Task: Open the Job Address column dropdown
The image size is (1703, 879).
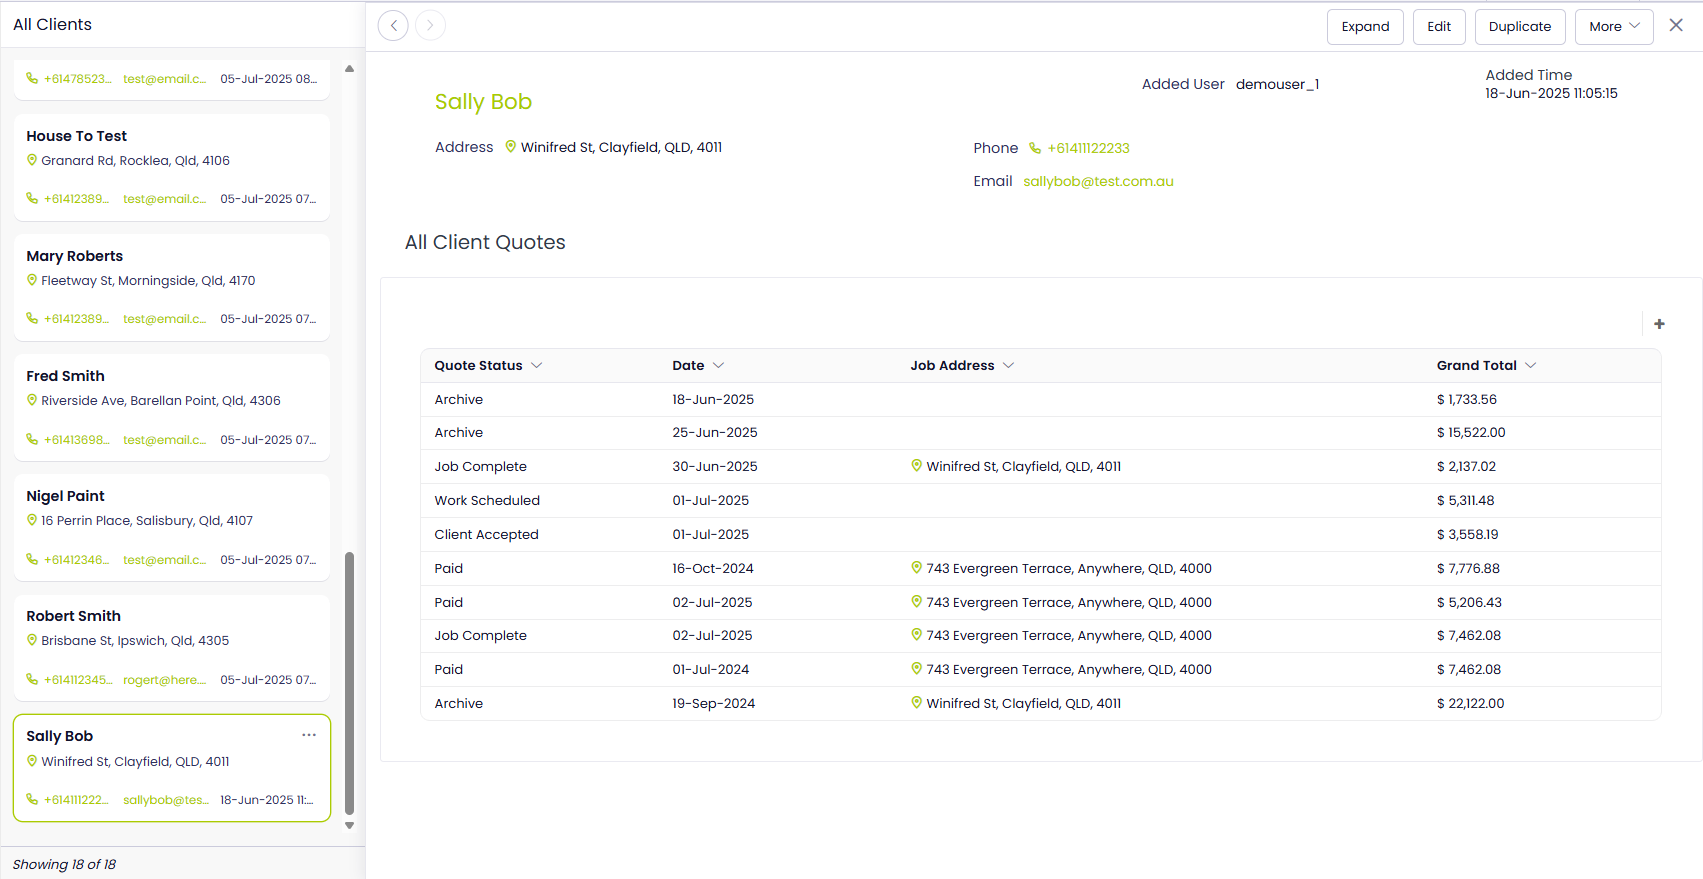Action: coord(1009,366)
